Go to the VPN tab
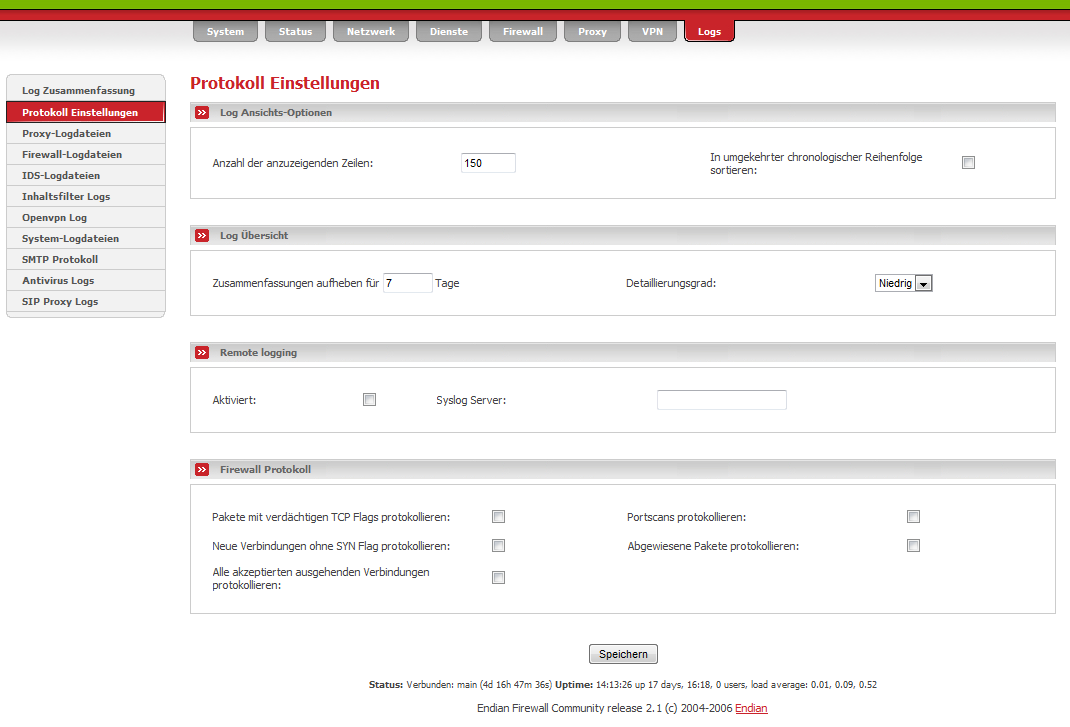The width and height of the screenshot is (1070, 727). (x=652, y=32)
